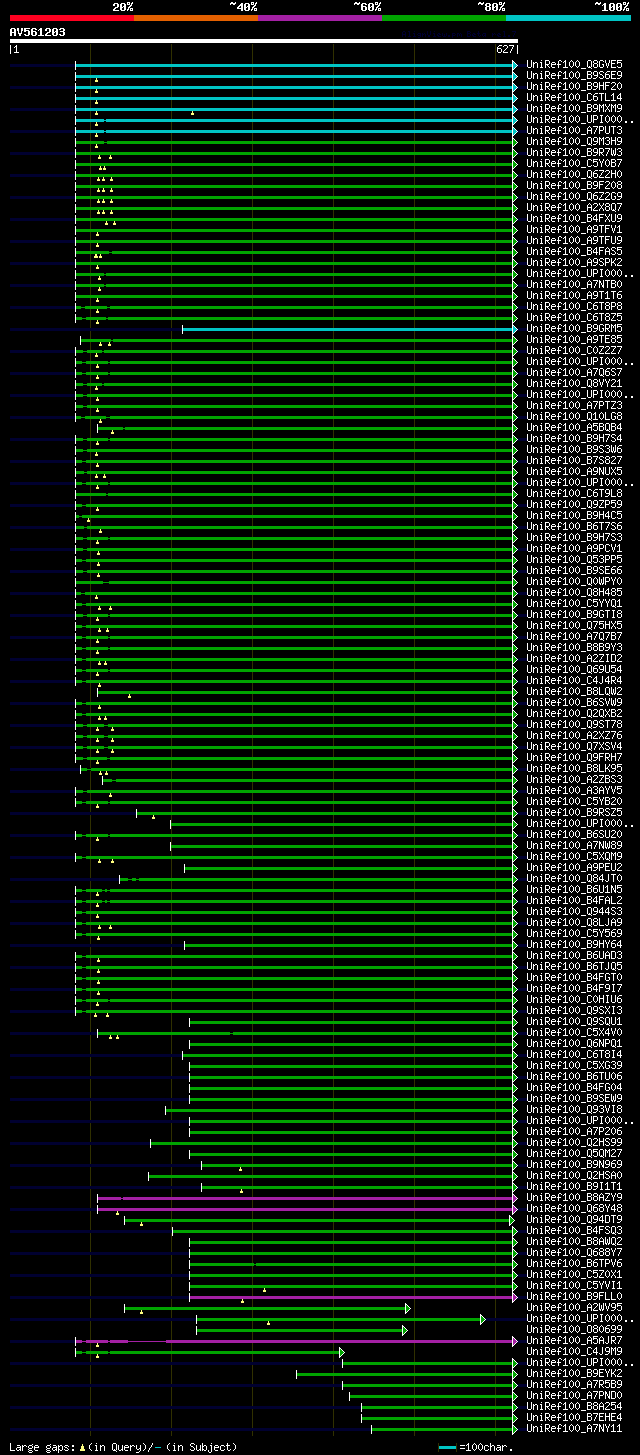This screenshot has width=640, height=1455.
Task: Select label UniRef100_B9R7W3
Action: coord(574,152)
